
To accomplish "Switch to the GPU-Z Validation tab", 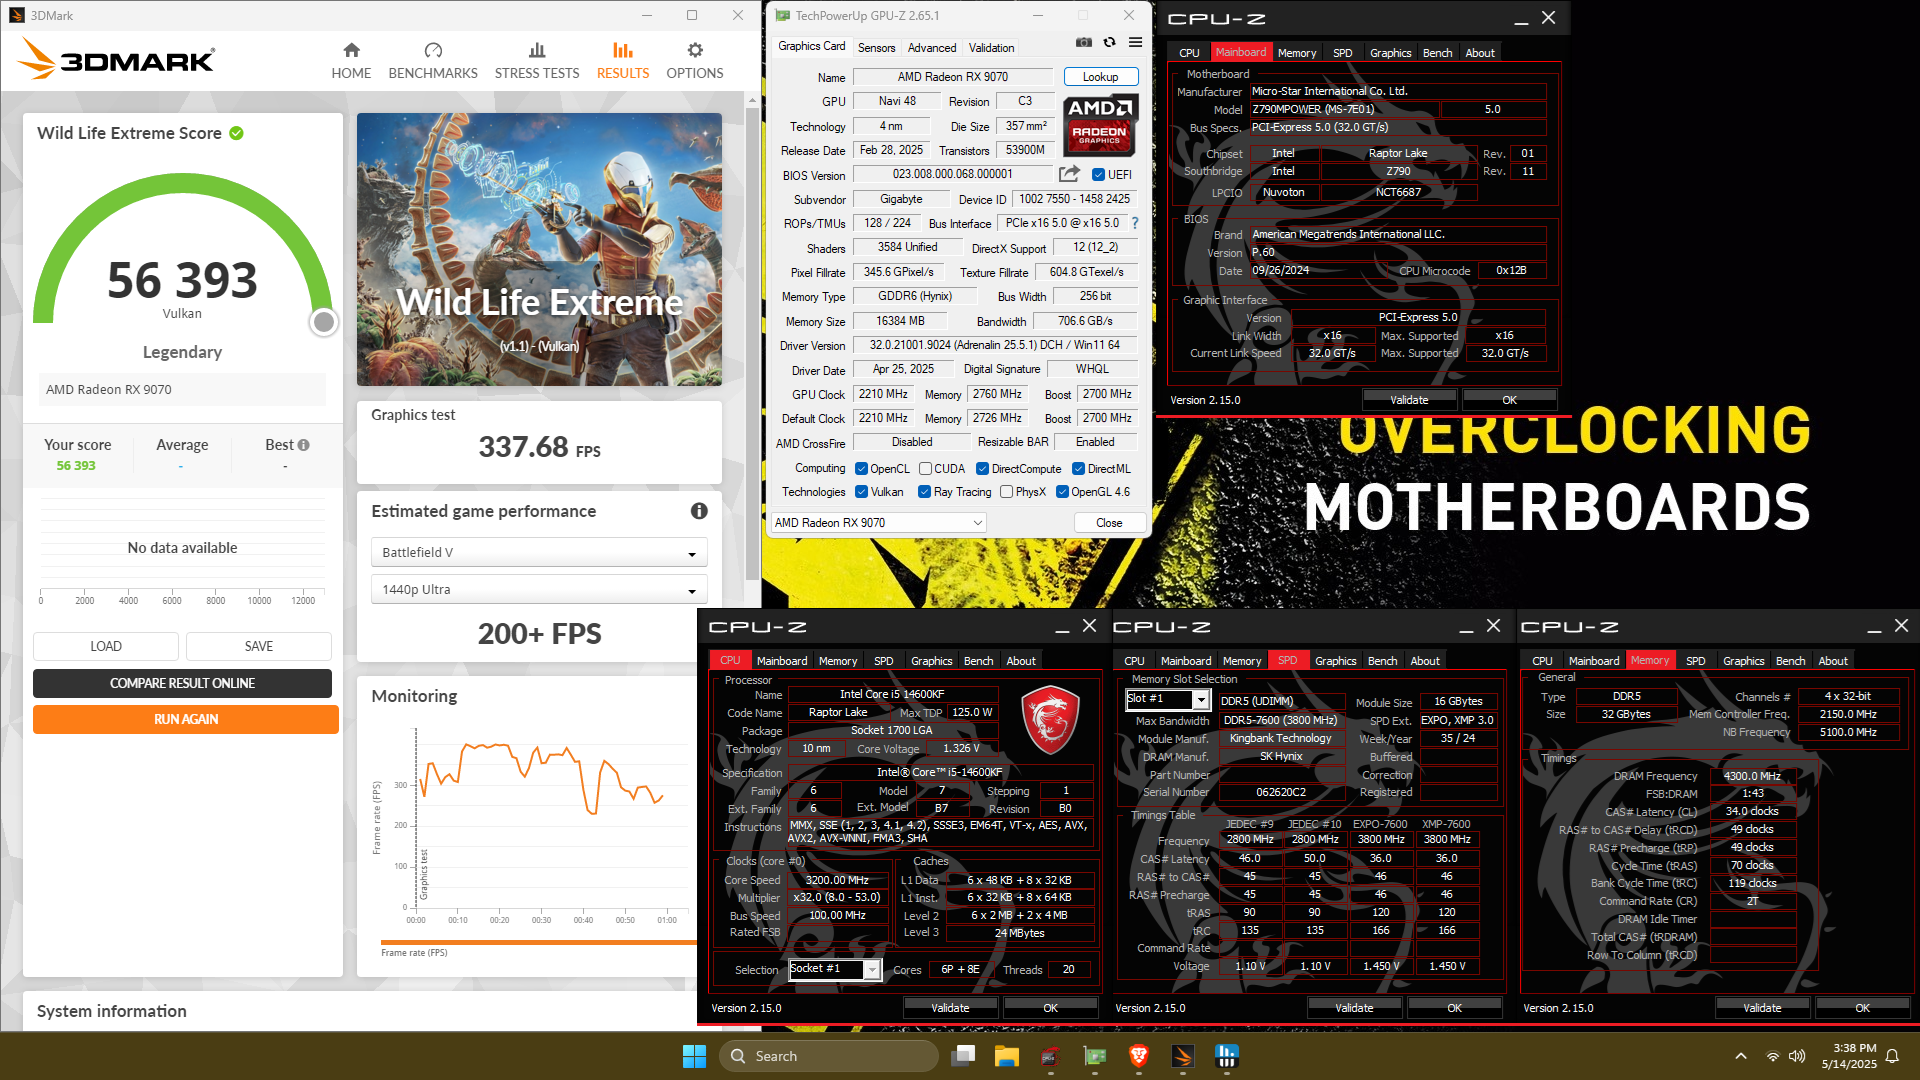I will click(x=991, y=48).
